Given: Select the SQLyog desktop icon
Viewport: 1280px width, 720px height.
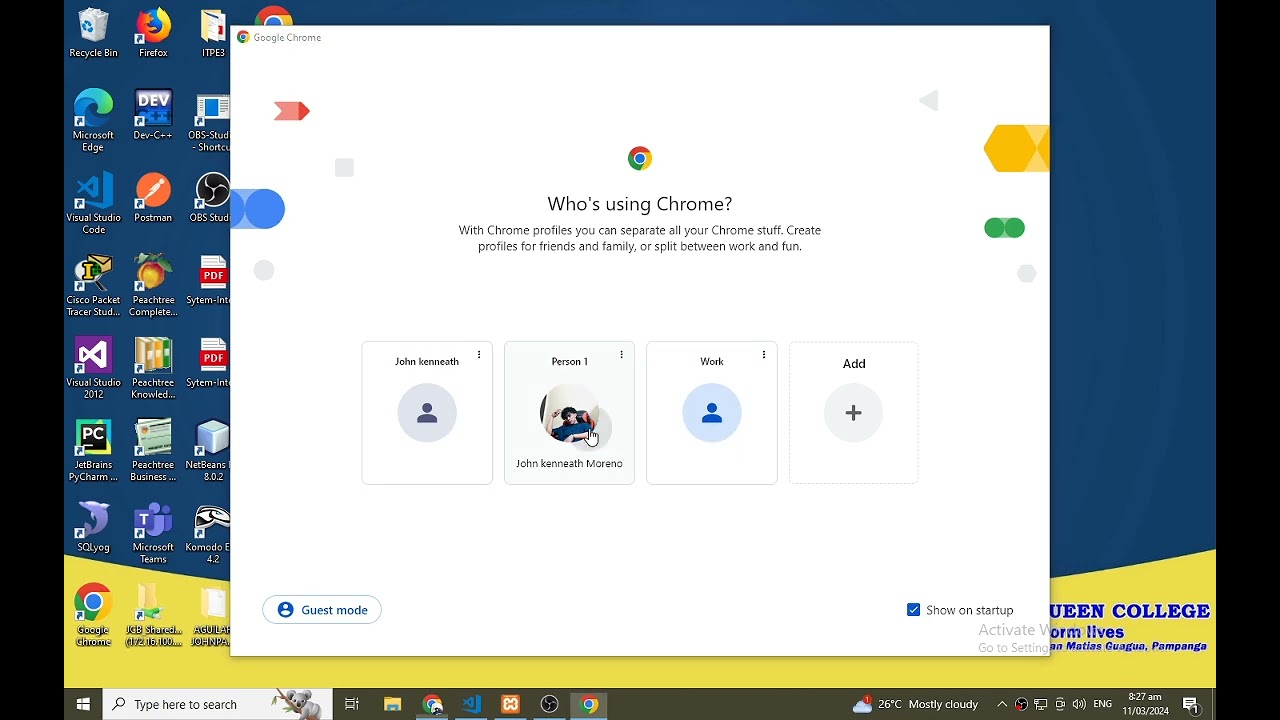Looking at the screenshot, I should click(x=93, y=527).
